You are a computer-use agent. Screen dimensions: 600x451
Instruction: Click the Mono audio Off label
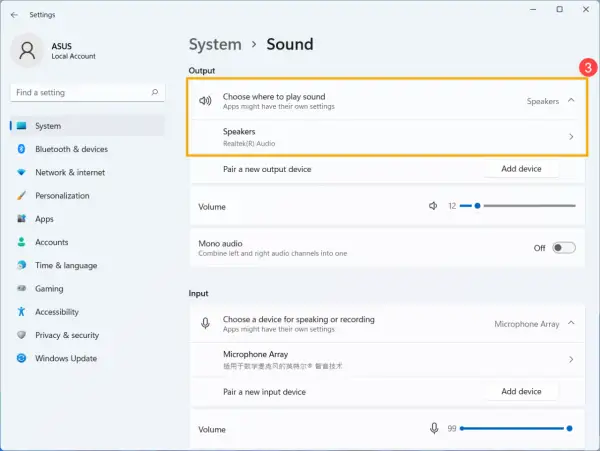(x=540, y=248)
